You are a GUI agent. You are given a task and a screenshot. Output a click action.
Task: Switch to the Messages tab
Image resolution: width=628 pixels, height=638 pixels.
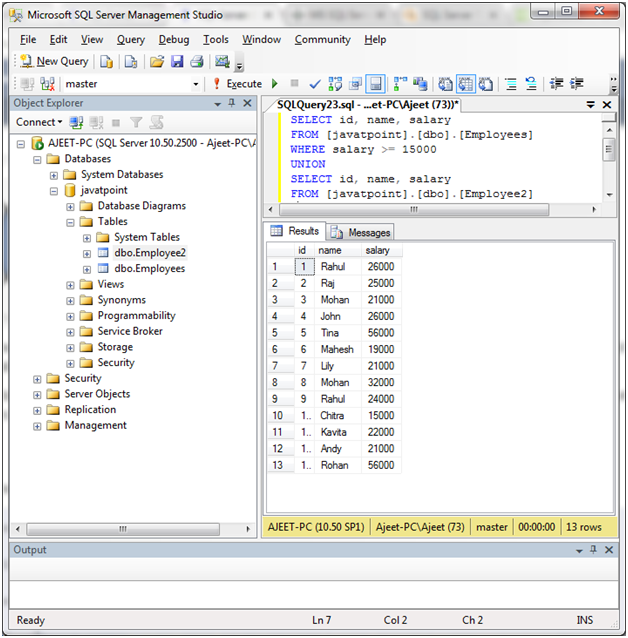(x=360, y=232)
